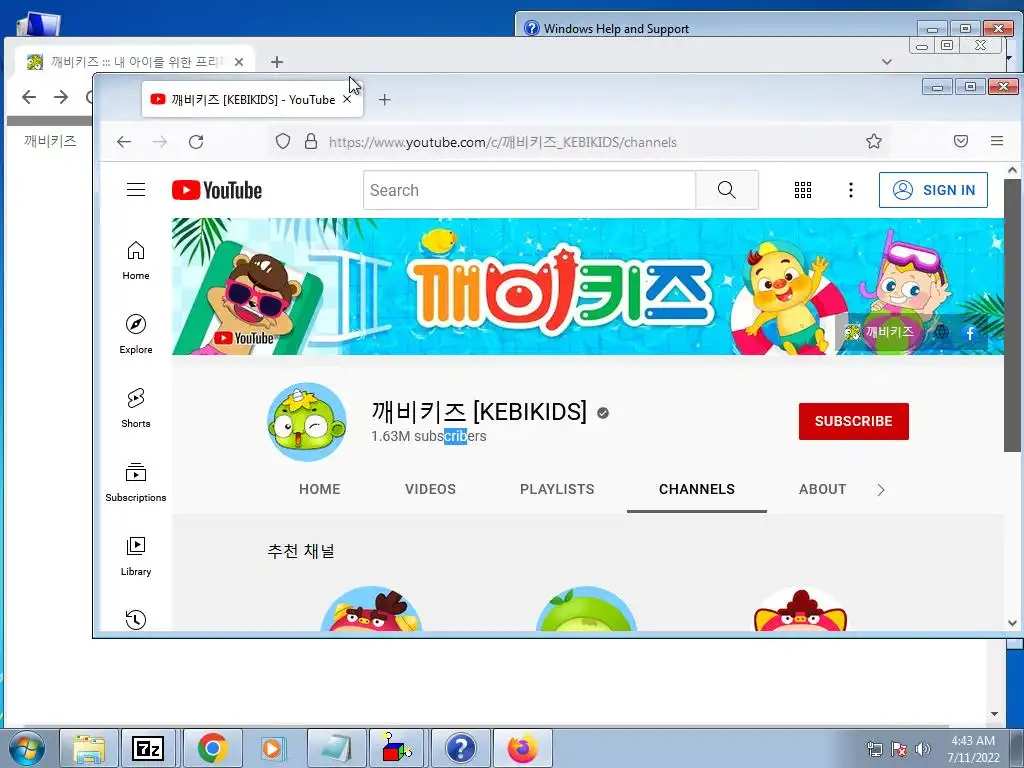Open red flower recommended channel avatar
The height and width of the screenshot is (768, 1024).
800,609
